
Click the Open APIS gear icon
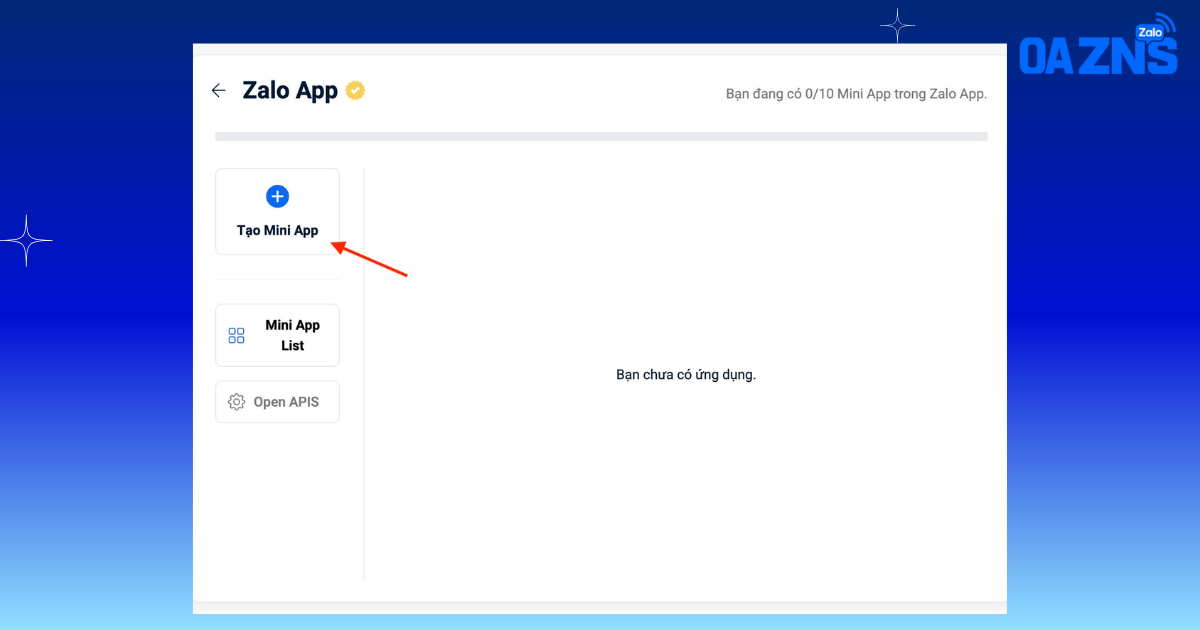(237, 402)
